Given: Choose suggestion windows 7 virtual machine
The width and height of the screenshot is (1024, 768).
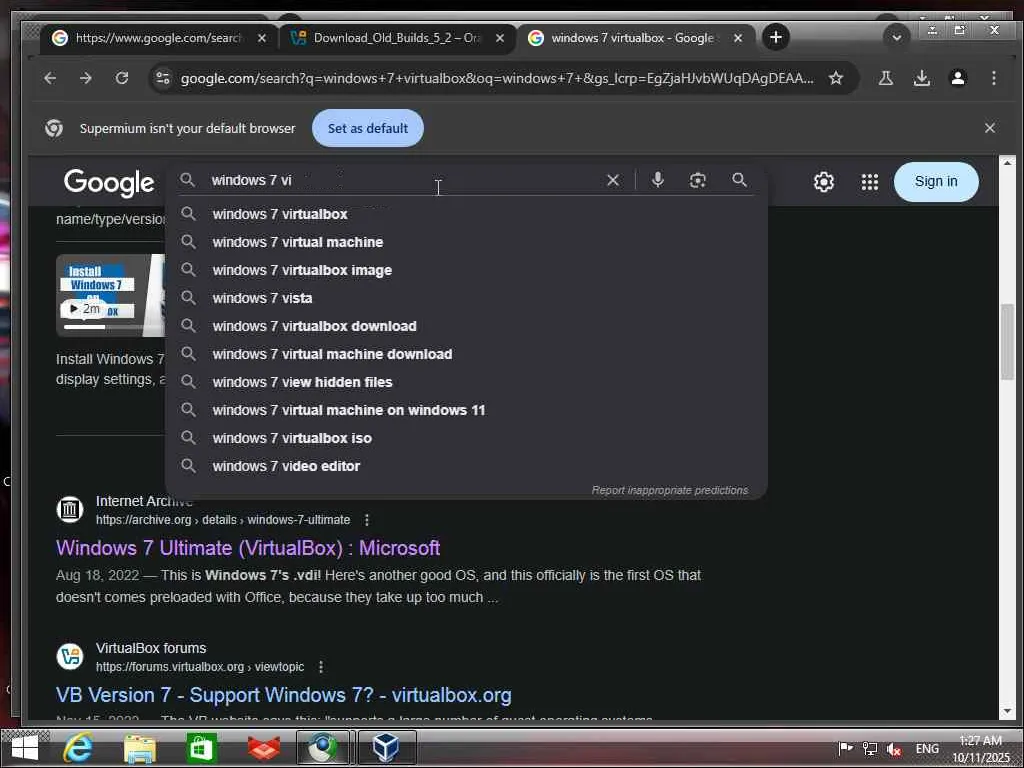Looking at the screenshot, I should [x=466, y=242].
